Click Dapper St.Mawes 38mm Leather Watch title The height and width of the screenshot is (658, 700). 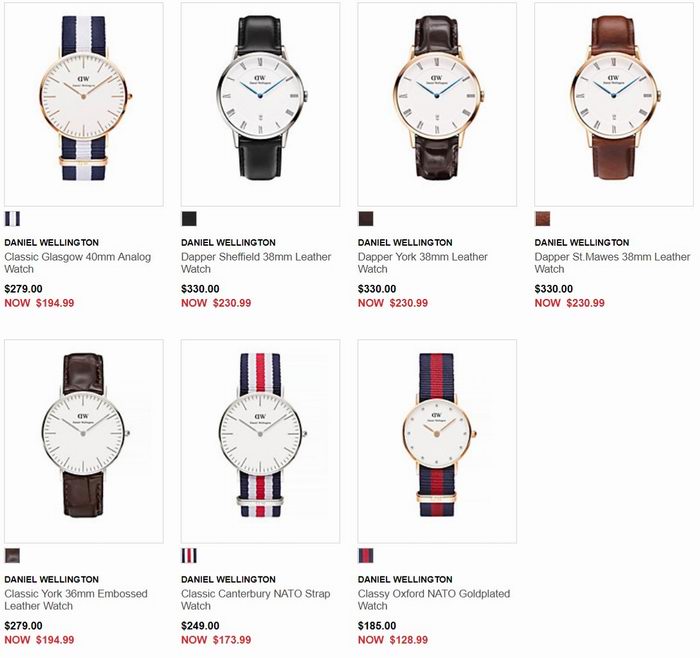pos(612,263)
